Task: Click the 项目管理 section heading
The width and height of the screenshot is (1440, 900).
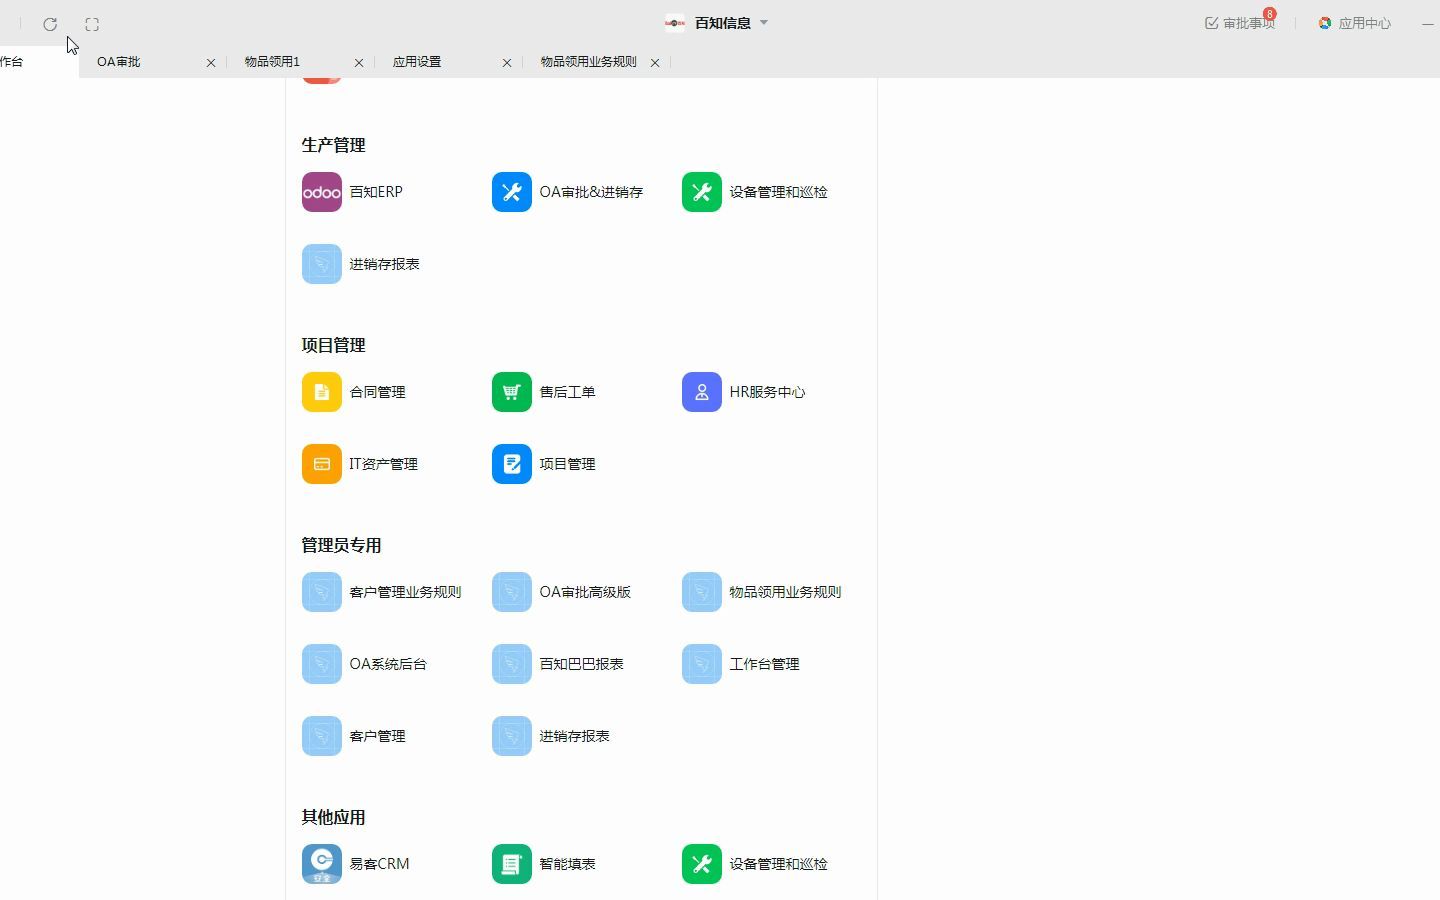Action: pyautogui.click(x=334, y=345)
